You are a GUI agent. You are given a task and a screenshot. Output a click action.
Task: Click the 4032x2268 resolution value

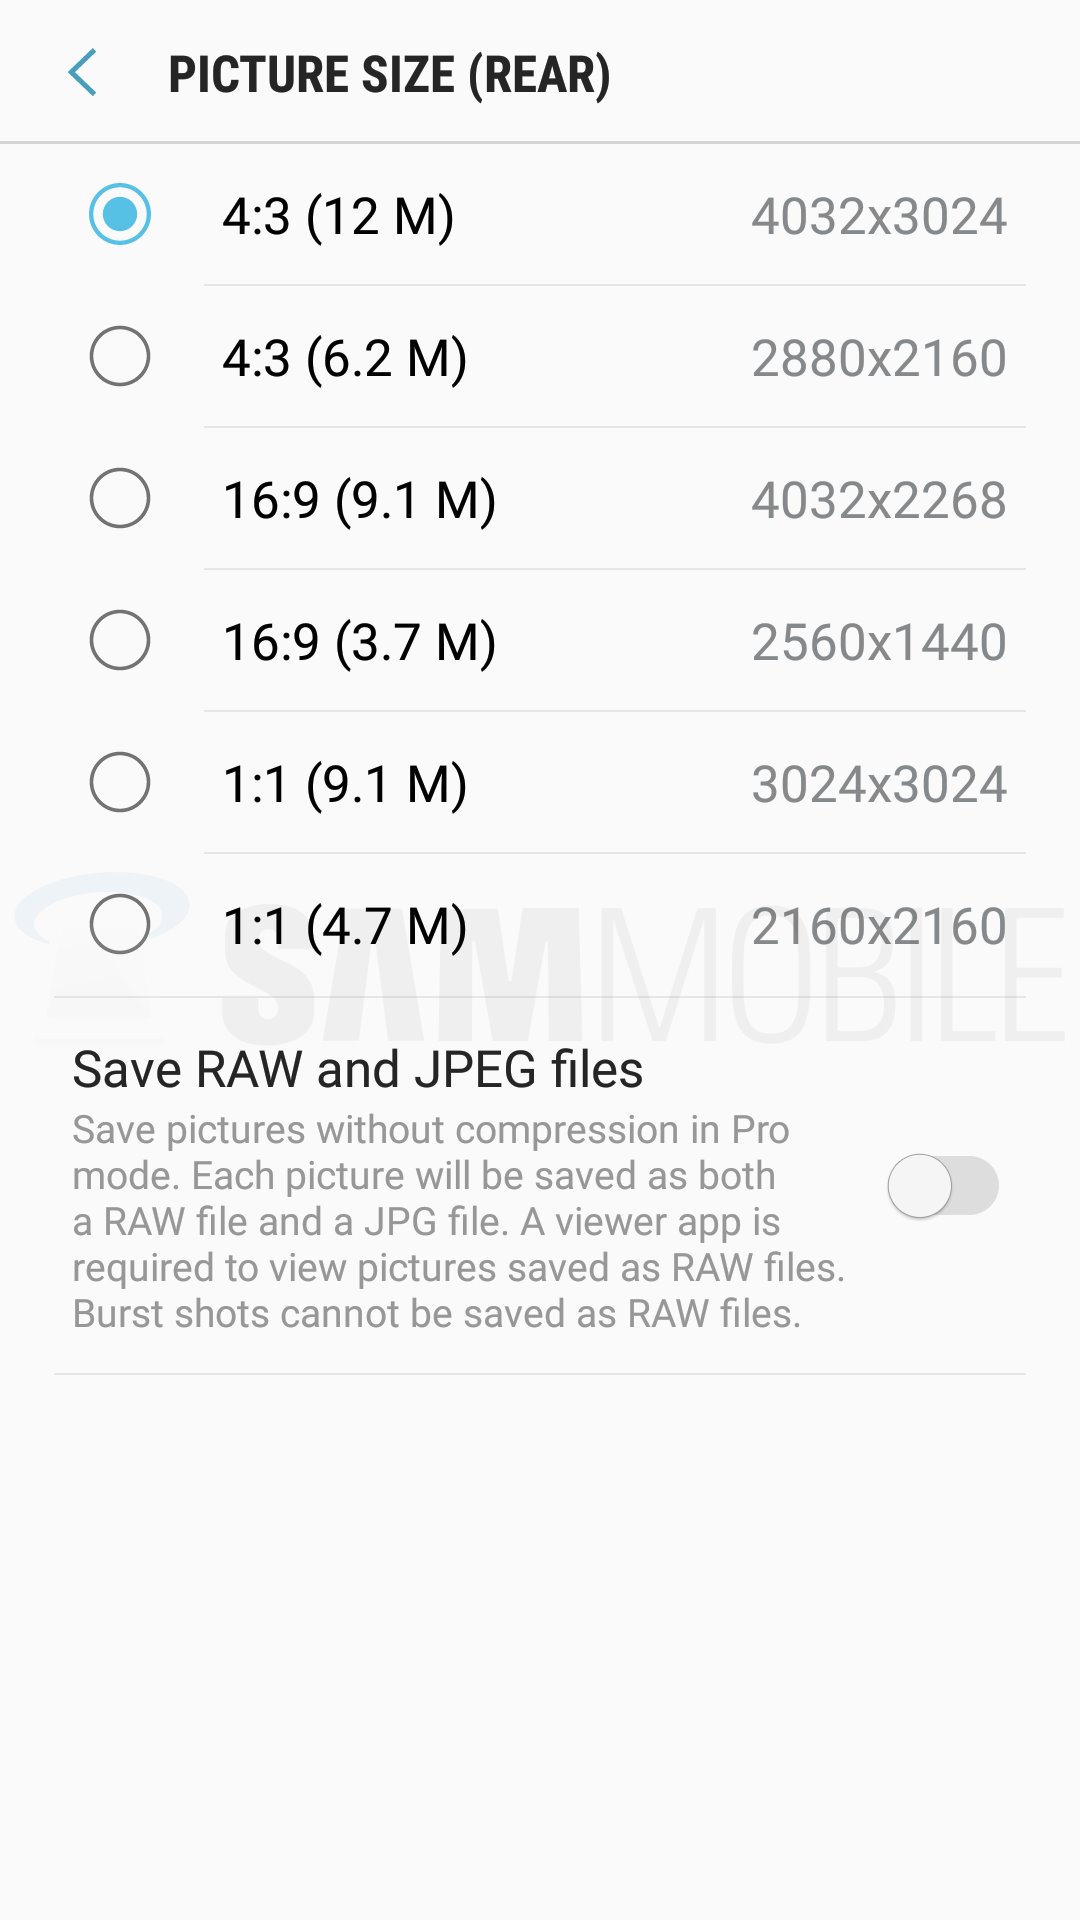pos(878,501)
